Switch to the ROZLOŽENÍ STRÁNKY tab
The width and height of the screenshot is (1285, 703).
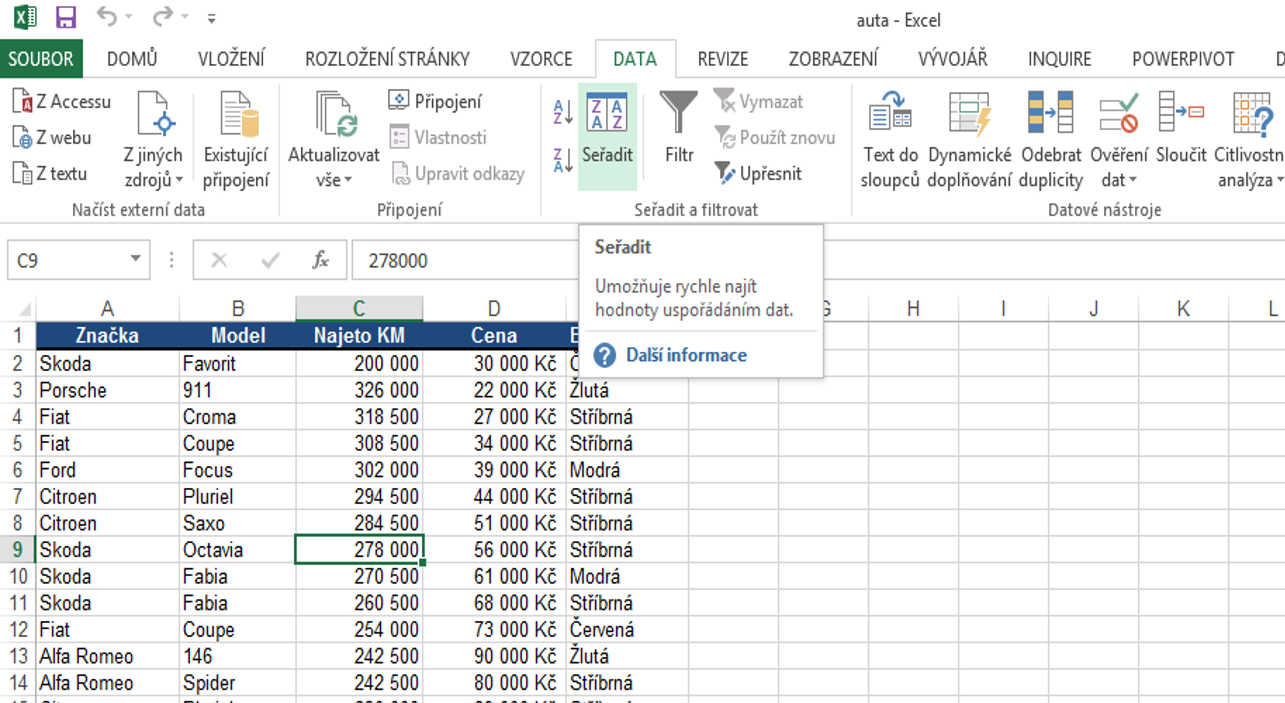tap(387, 59)
